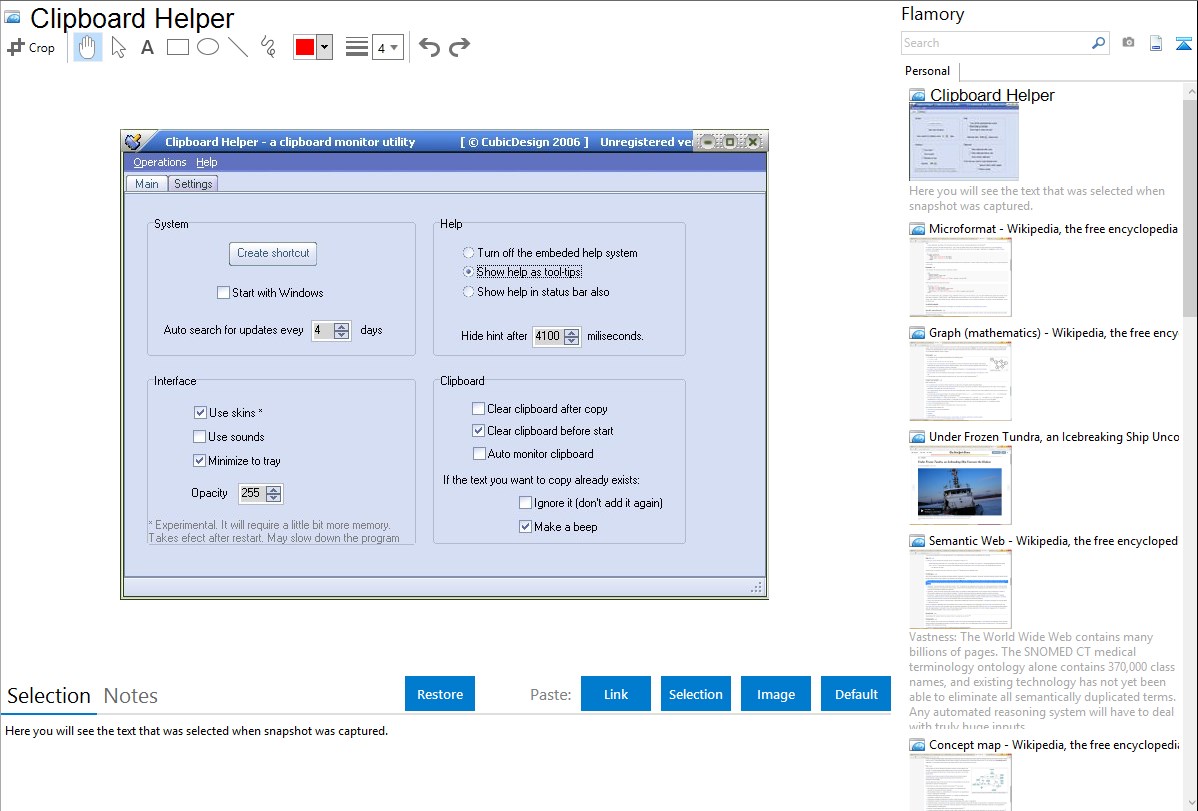Open the Microformat Wikipedia snapshot thumbnail

click(x=960, y=277)
